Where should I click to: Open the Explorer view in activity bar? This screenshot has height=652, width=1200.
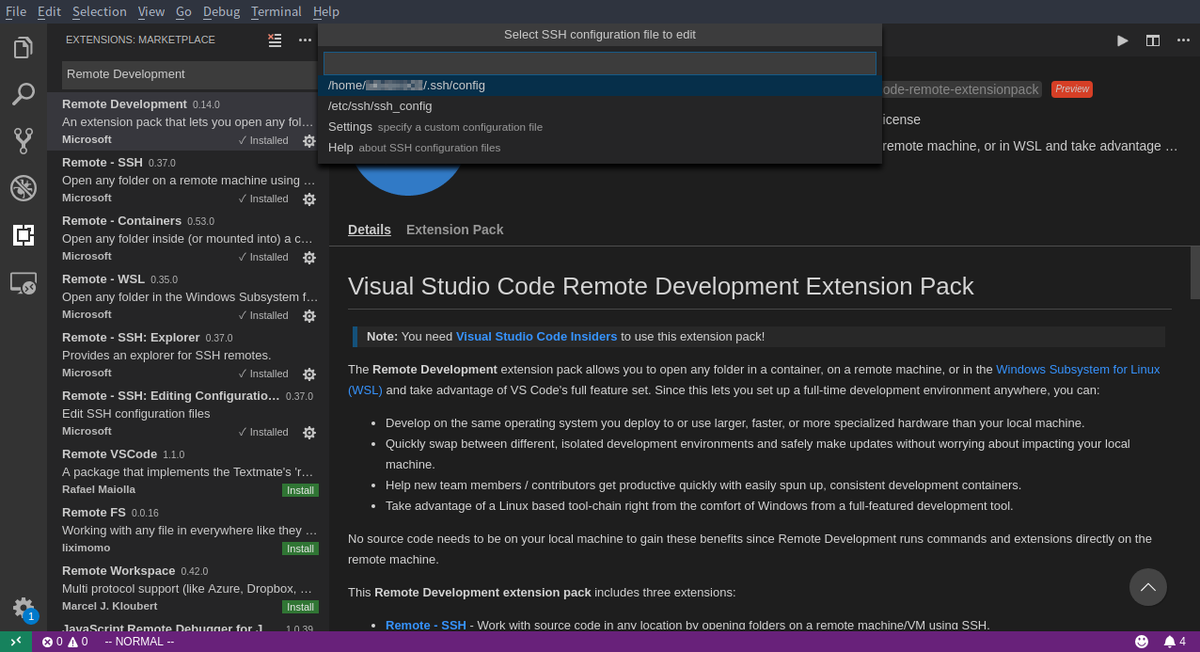tap(23, 47)
